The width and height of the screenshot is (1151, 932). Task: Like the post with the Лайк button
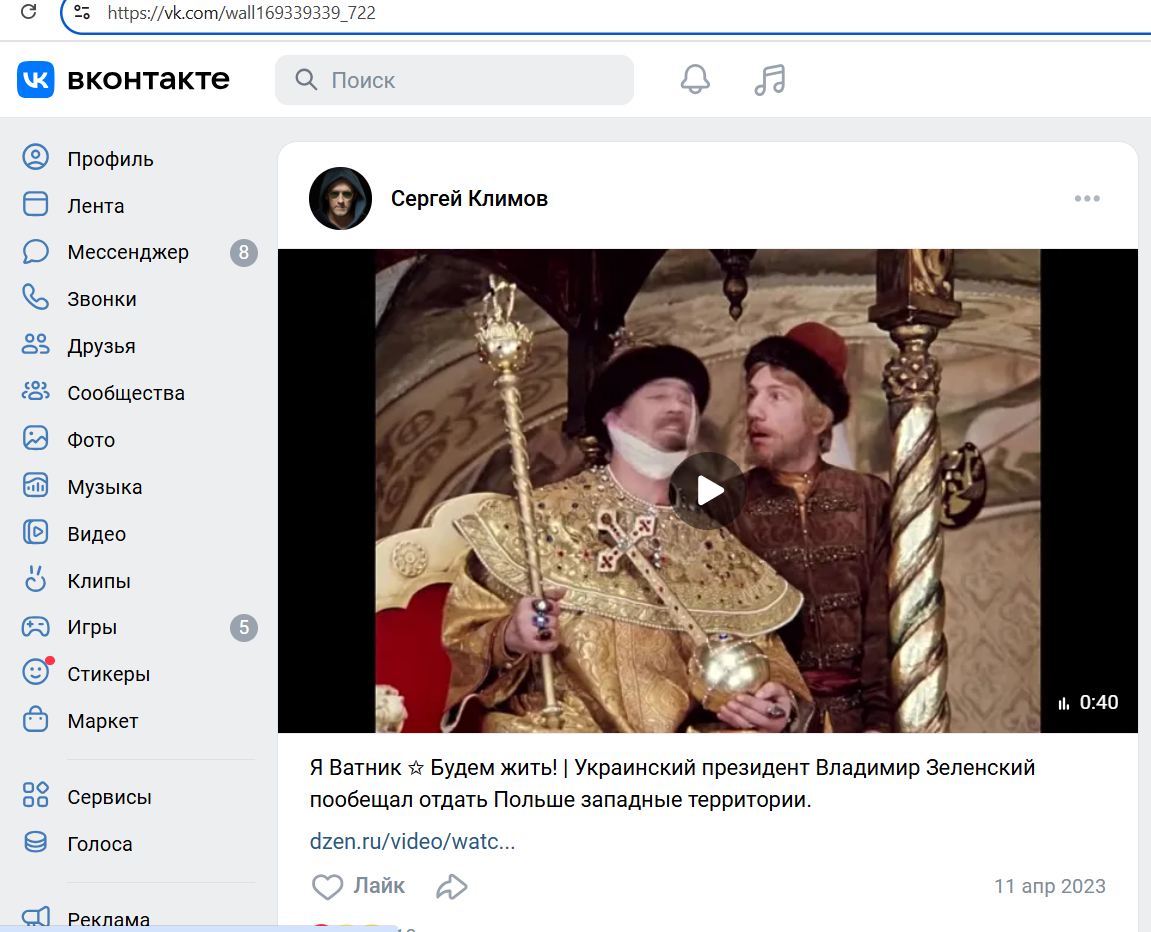359,886
